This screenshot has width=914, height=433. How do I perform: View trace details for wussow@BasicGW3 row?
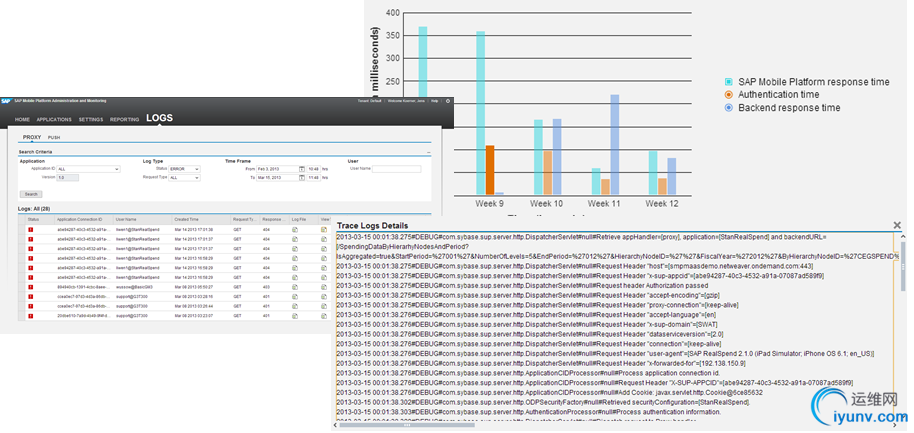point(324,287)
